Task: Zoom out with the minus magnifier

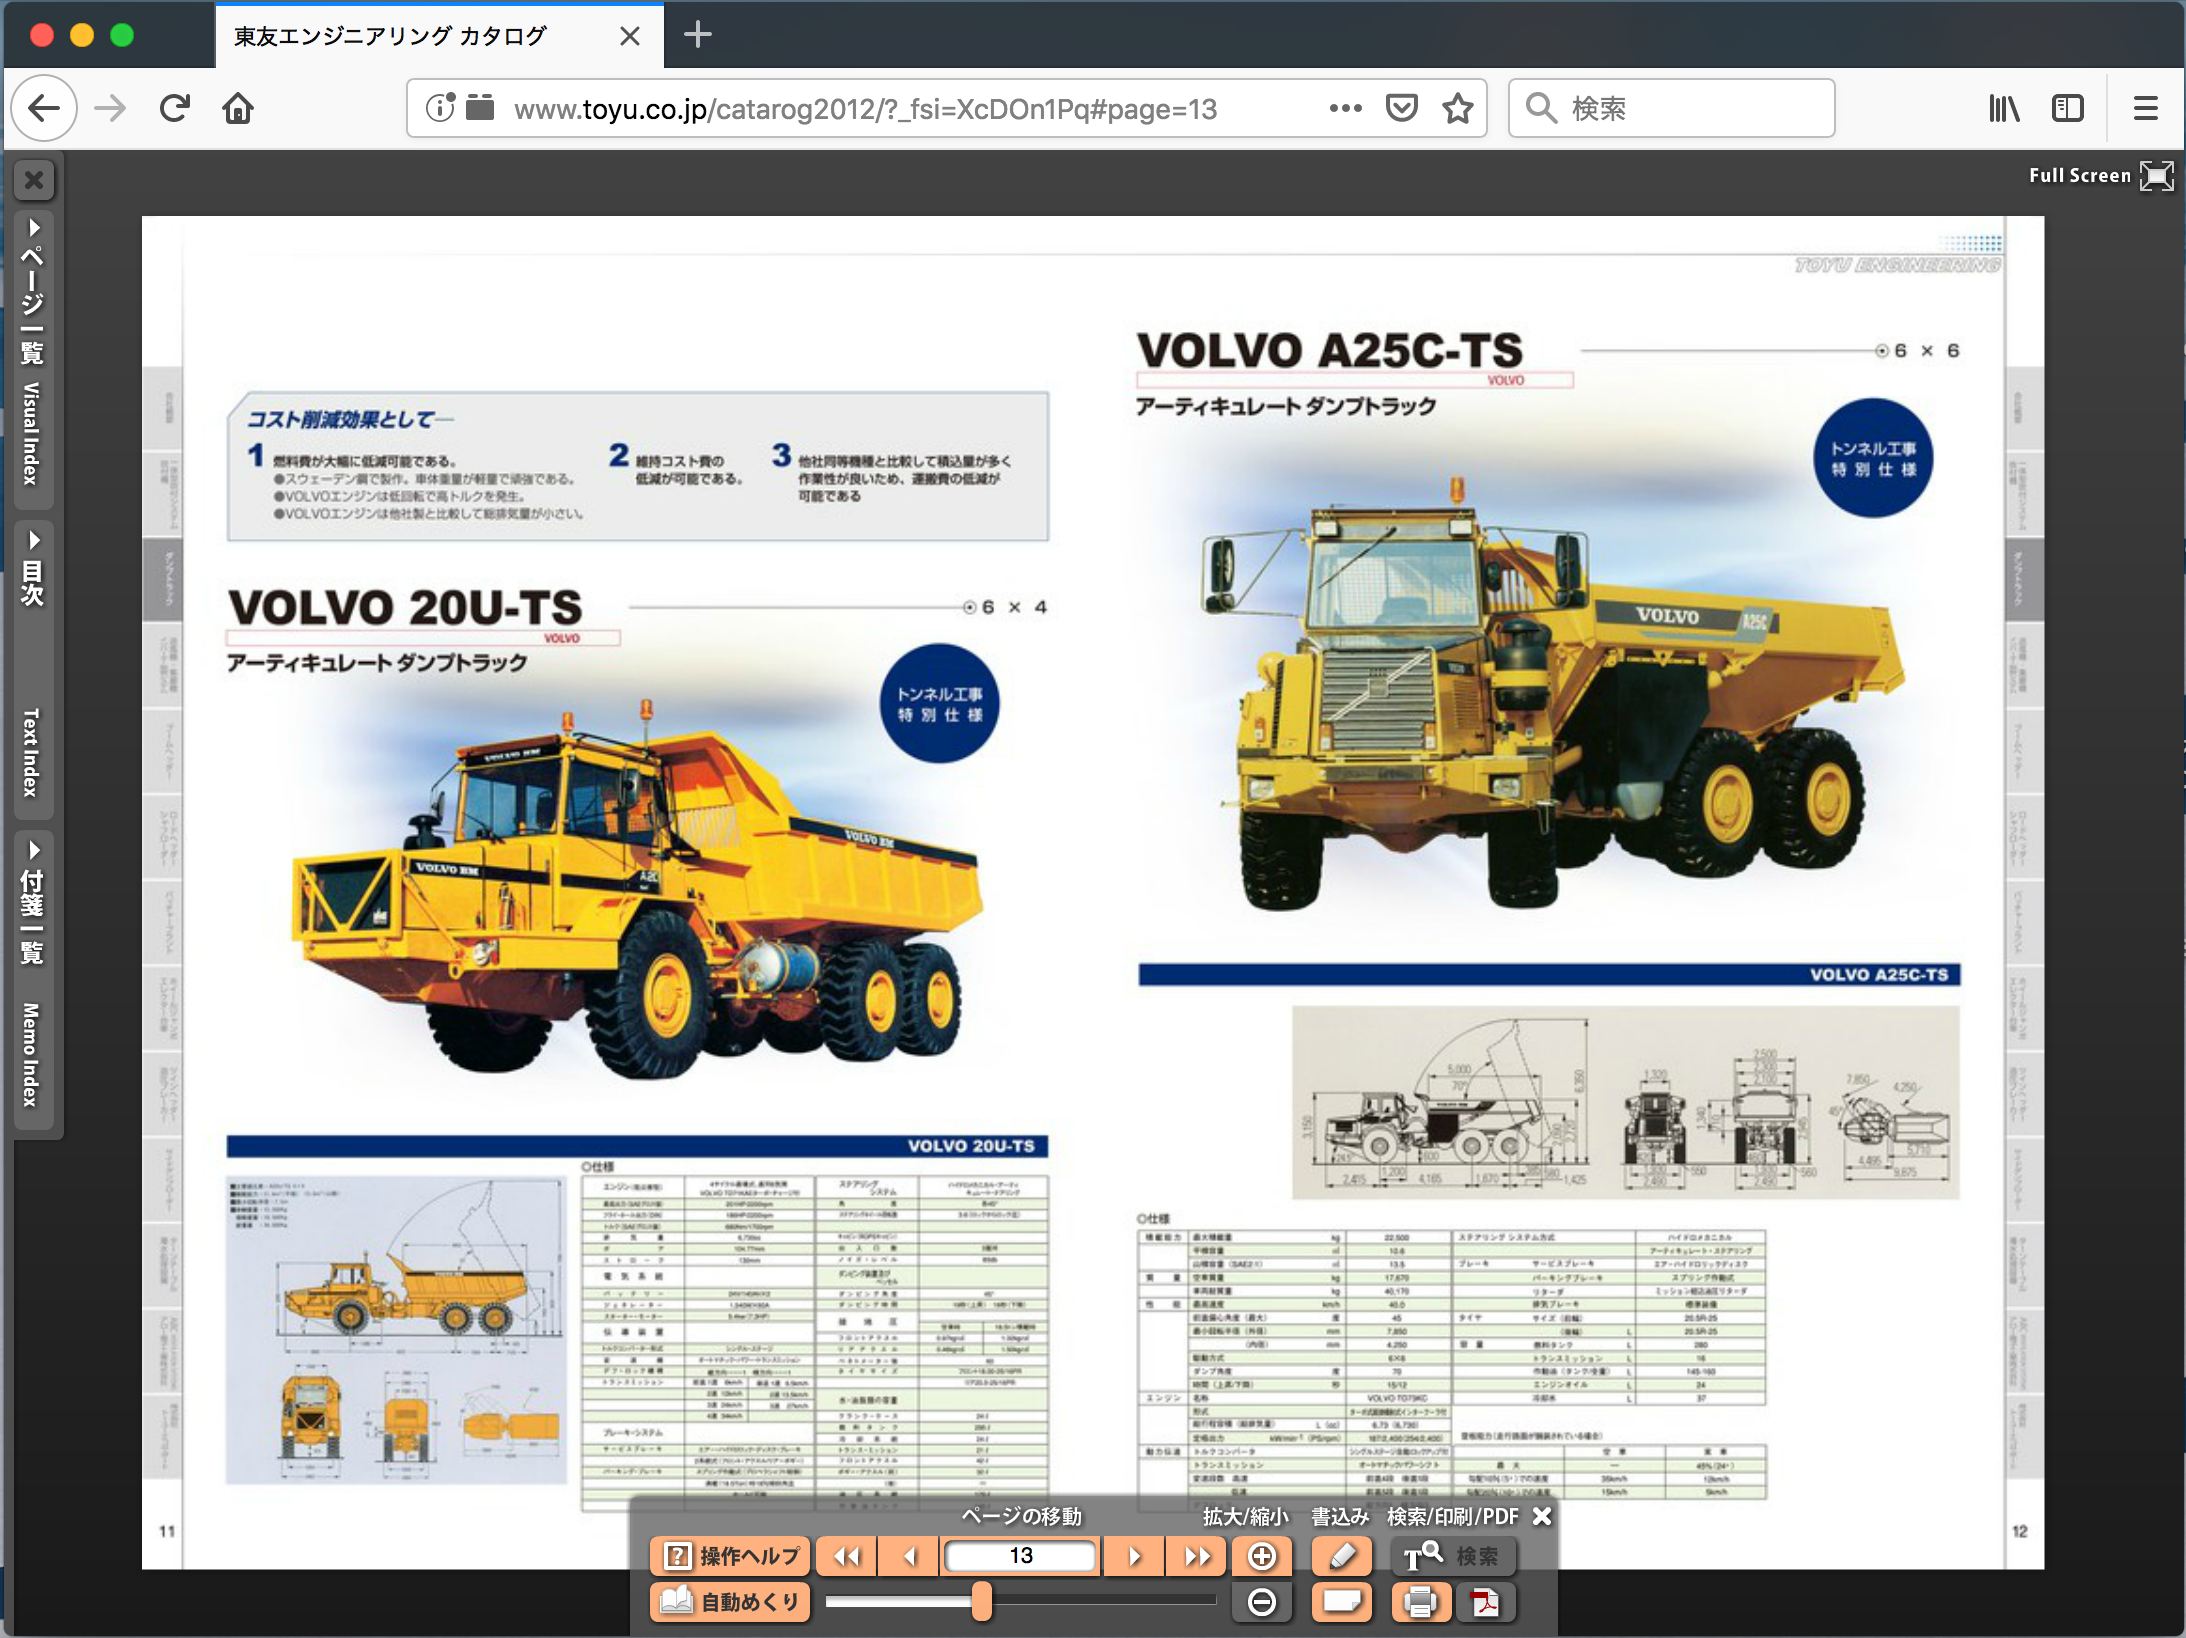Action: (1262, 1602)
